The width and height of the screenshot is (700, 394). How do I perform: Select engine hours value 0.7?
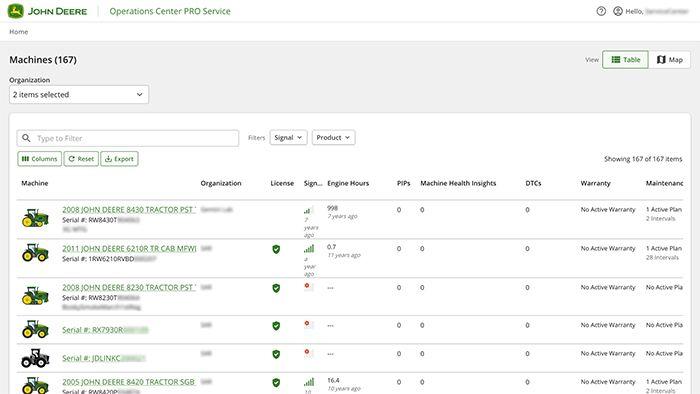pyautogui.click(x=332, y=247)
